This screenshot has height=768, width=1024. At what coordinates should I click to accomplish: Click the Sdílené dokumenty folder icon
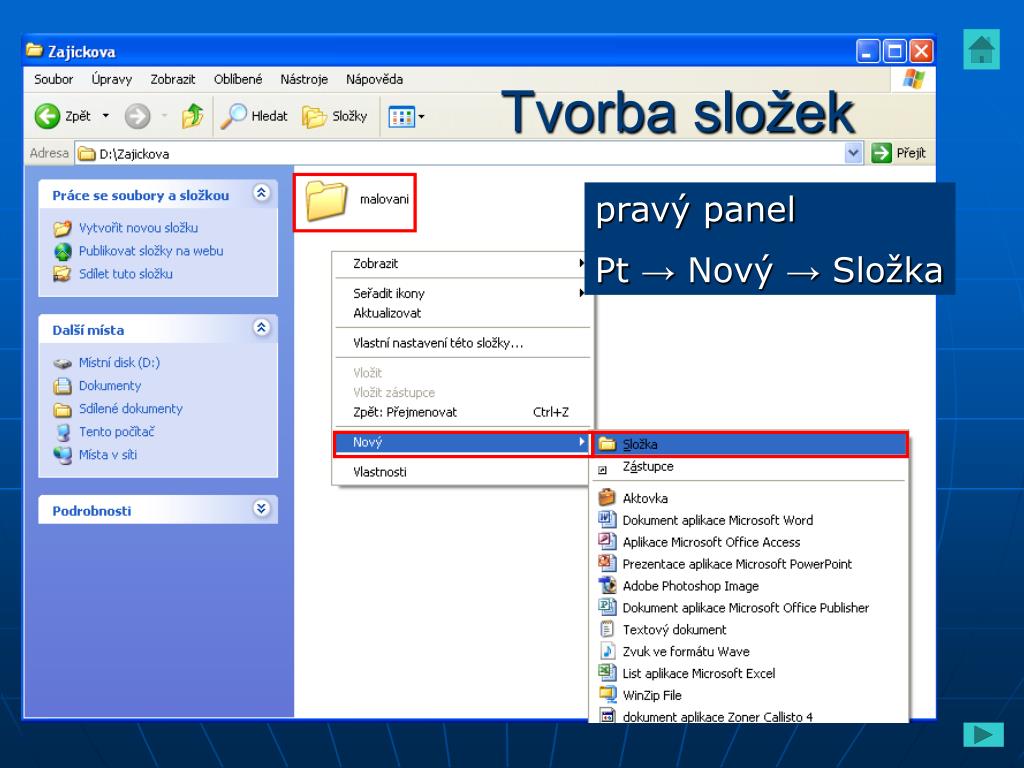62,409
